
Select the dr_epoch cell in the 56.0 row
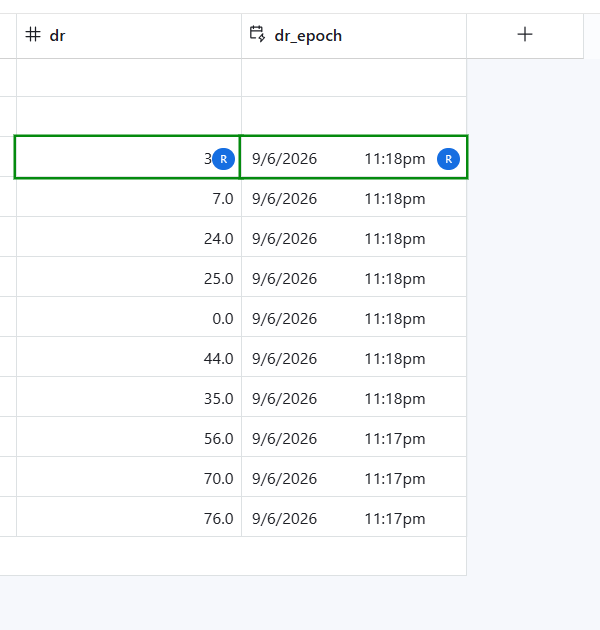(354, 437)
